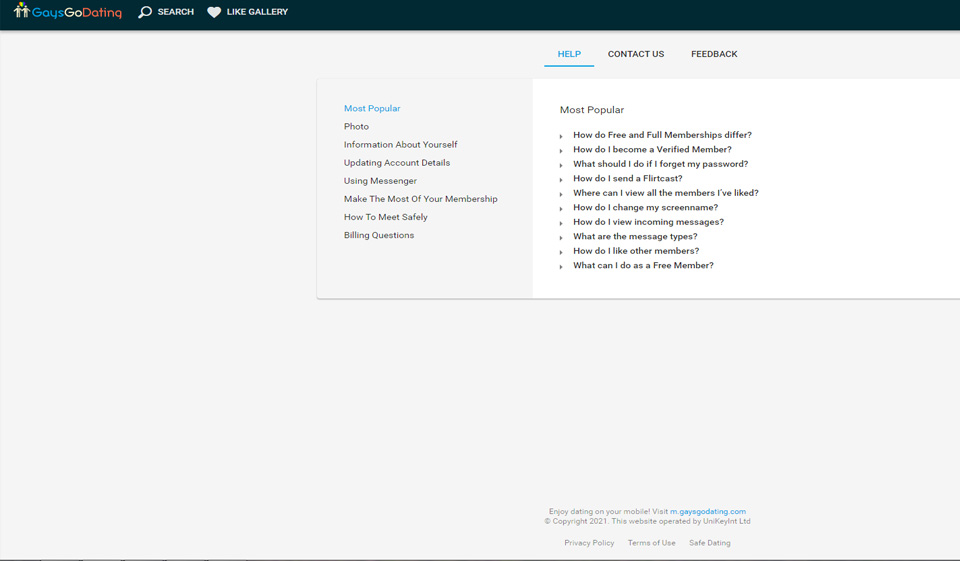Expand arrow next to Verified Member question
Viewport: 960px width, 561px height.
coord(562,151)
